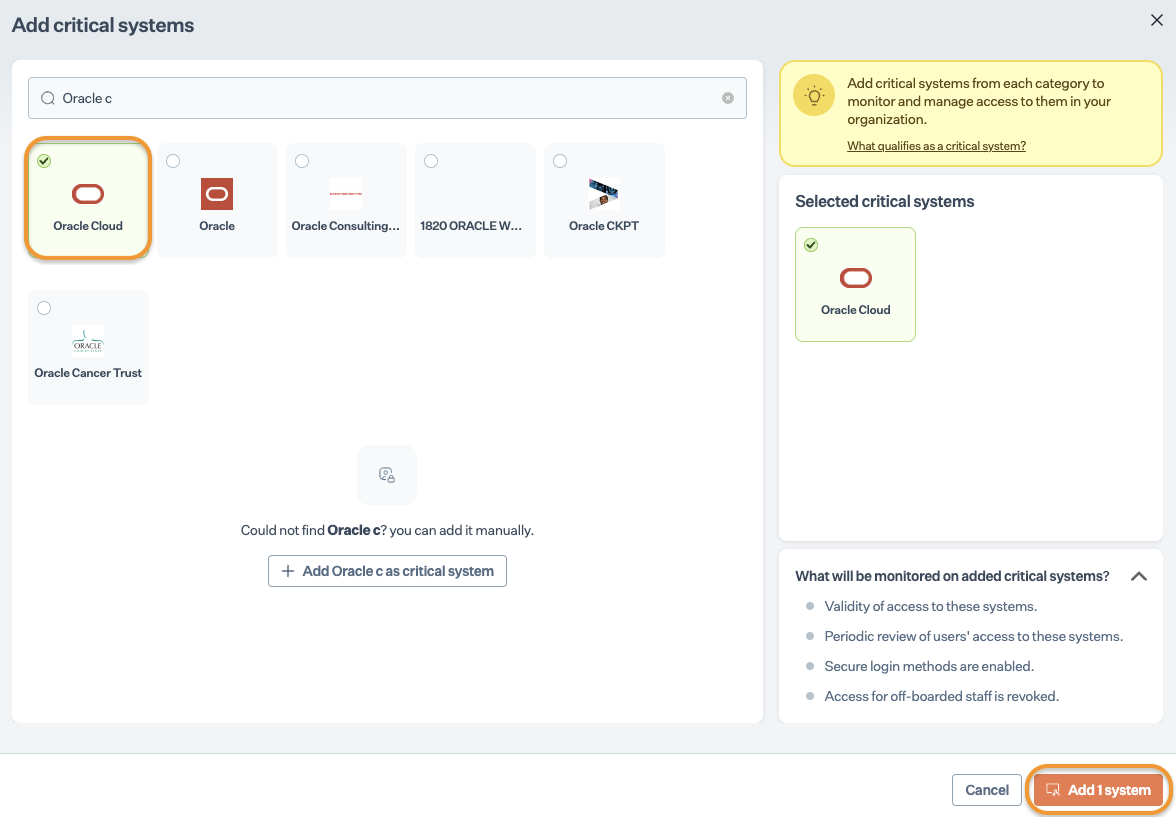Close the Add critical systems dialog
The image size is (1176, 817).
pos(1156,20)
